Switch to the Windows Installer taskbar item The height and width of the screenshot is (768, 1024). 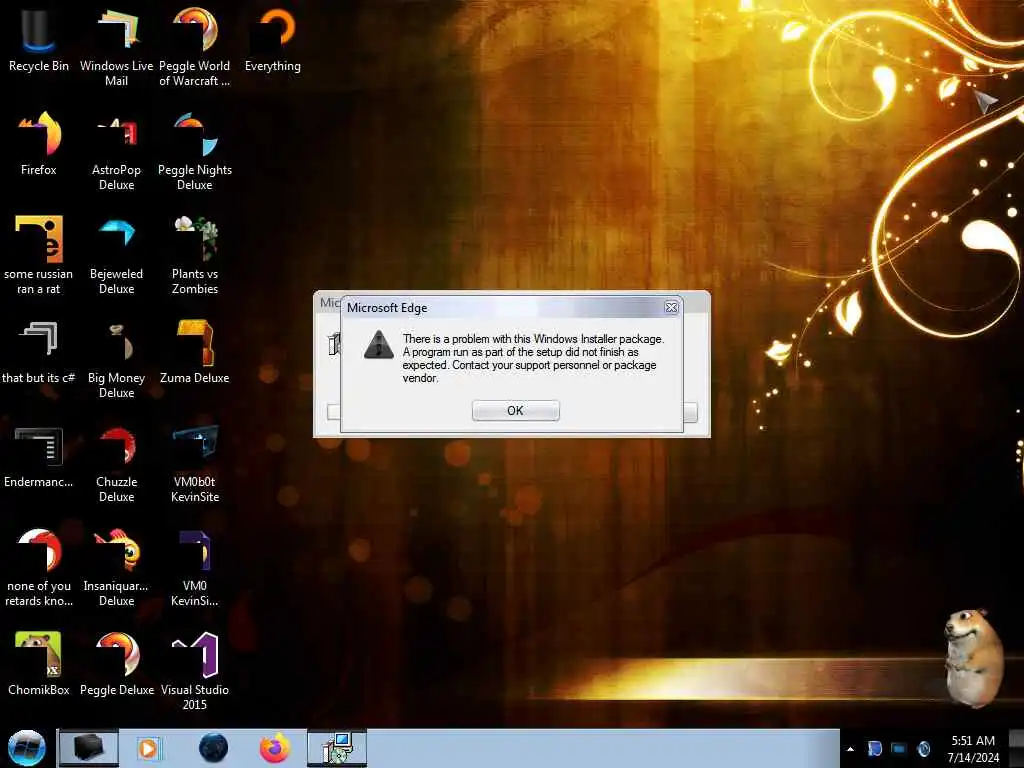click(x=337, y=748)
